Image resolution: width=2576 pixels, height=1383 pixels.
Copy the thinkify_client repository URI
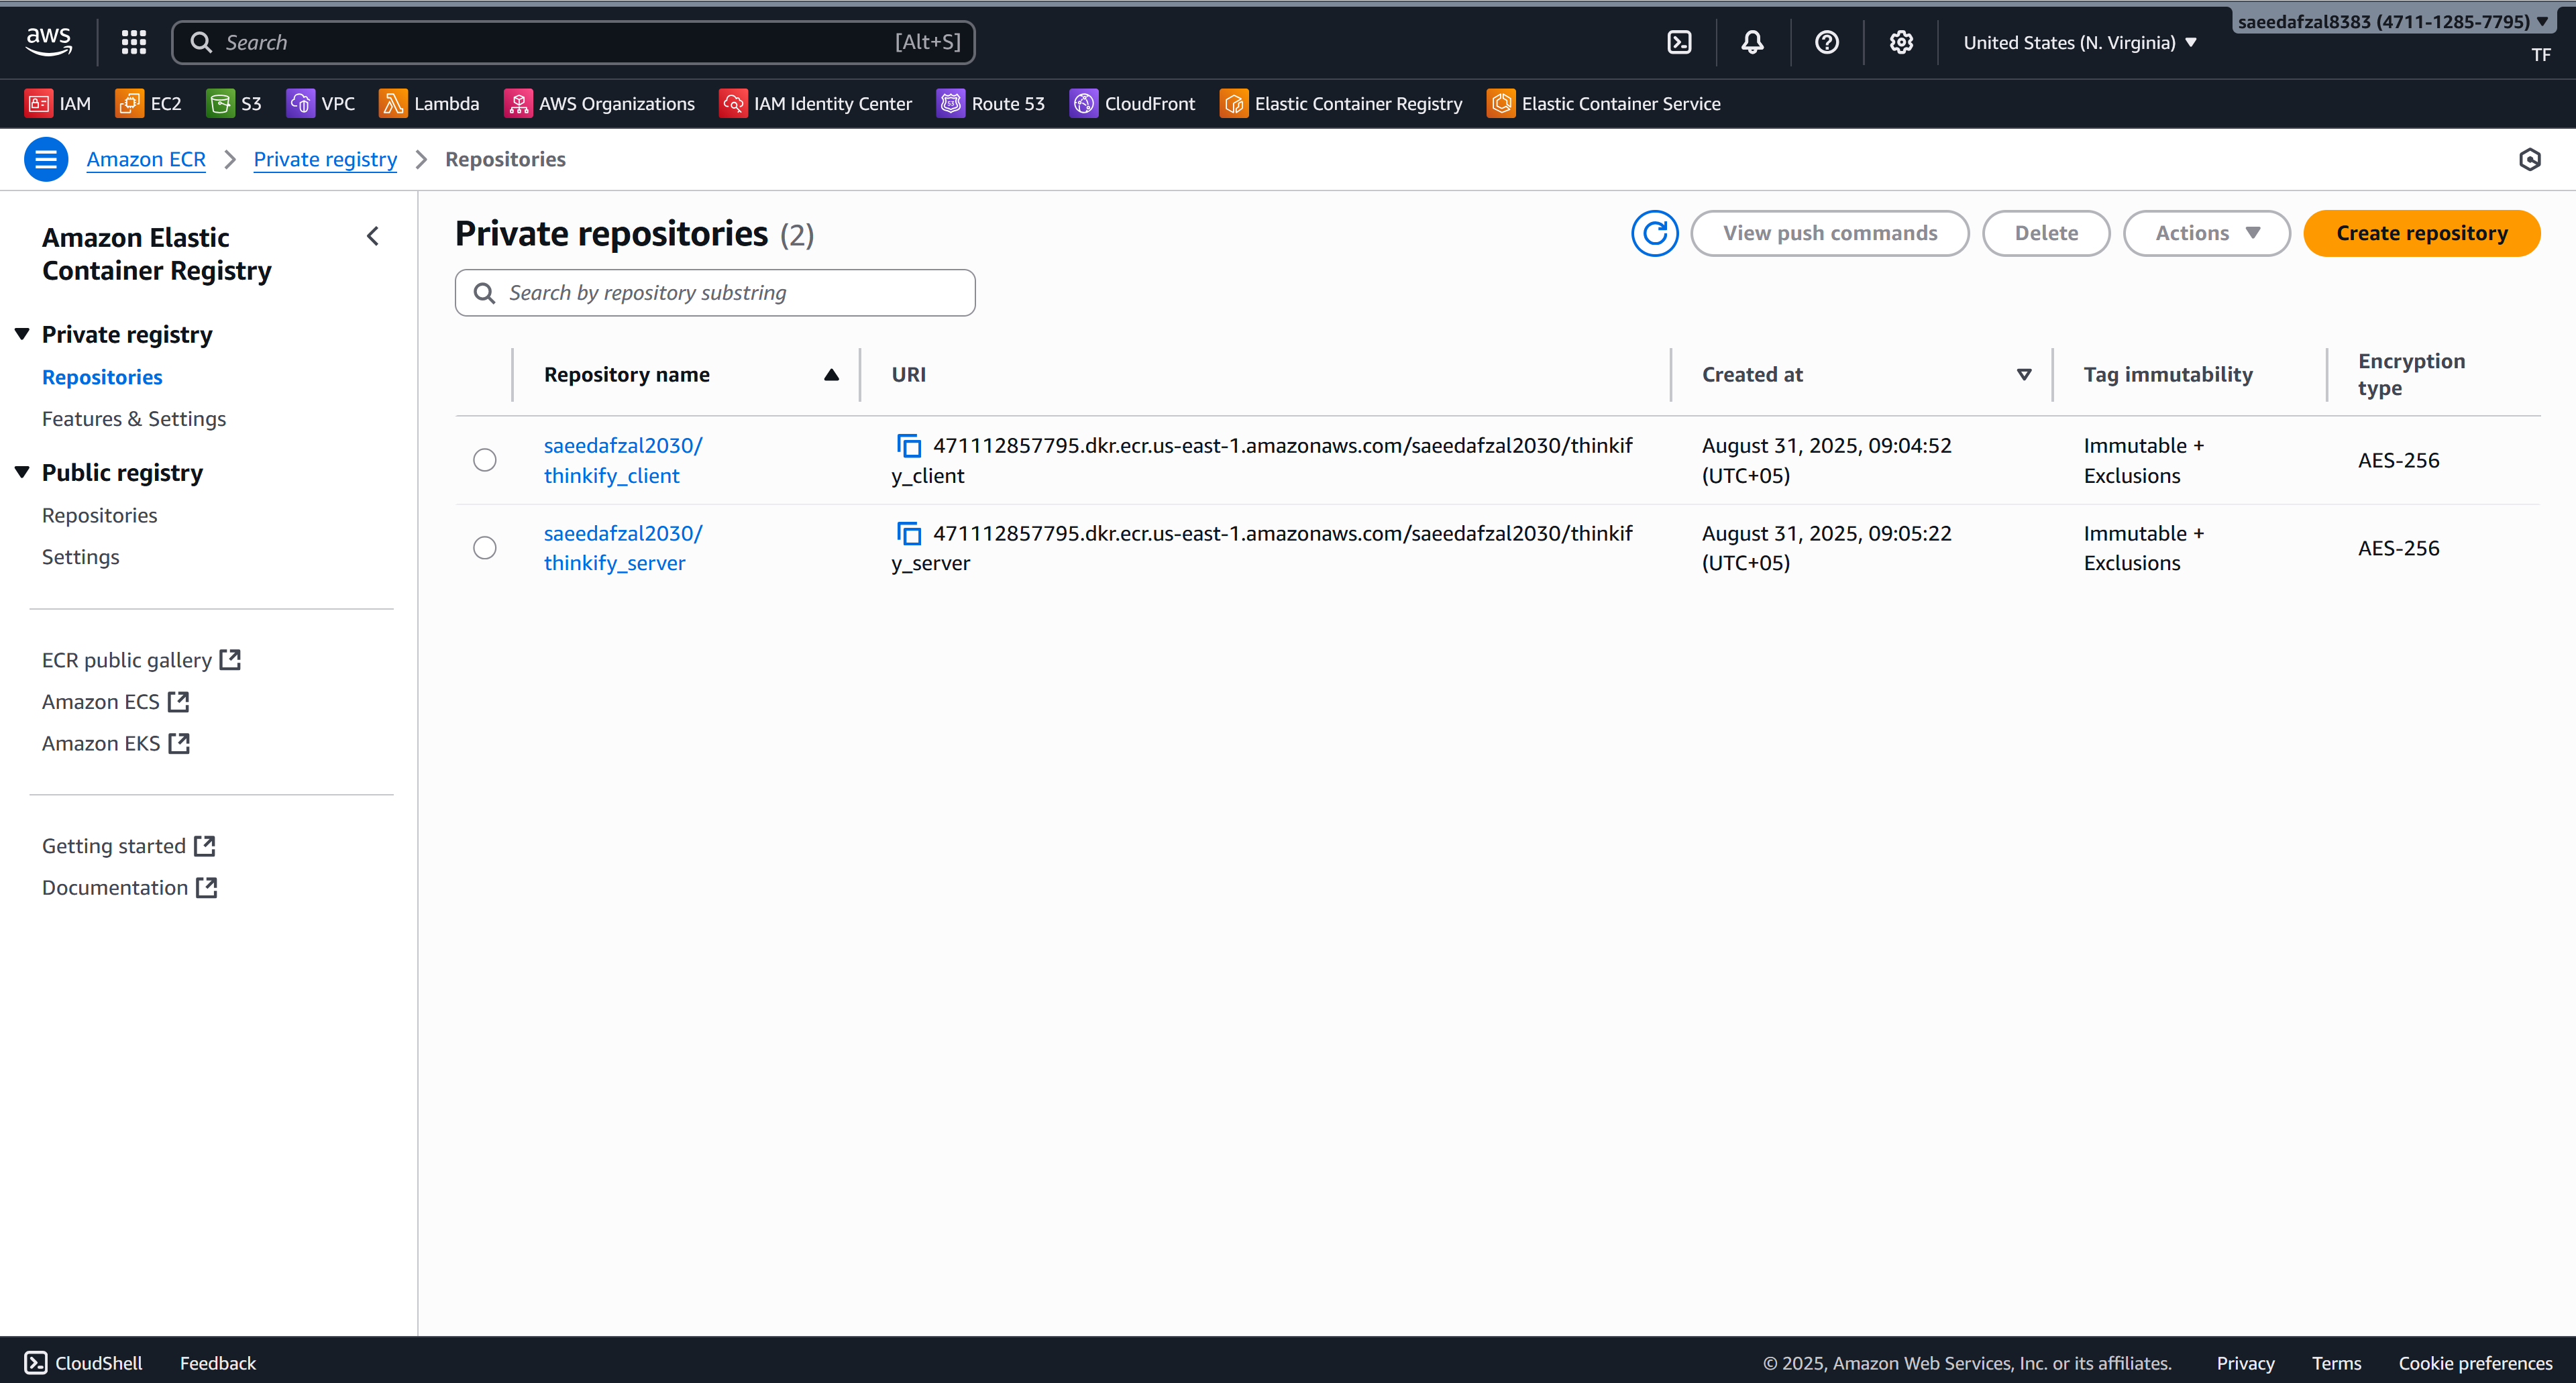point(908,445)
